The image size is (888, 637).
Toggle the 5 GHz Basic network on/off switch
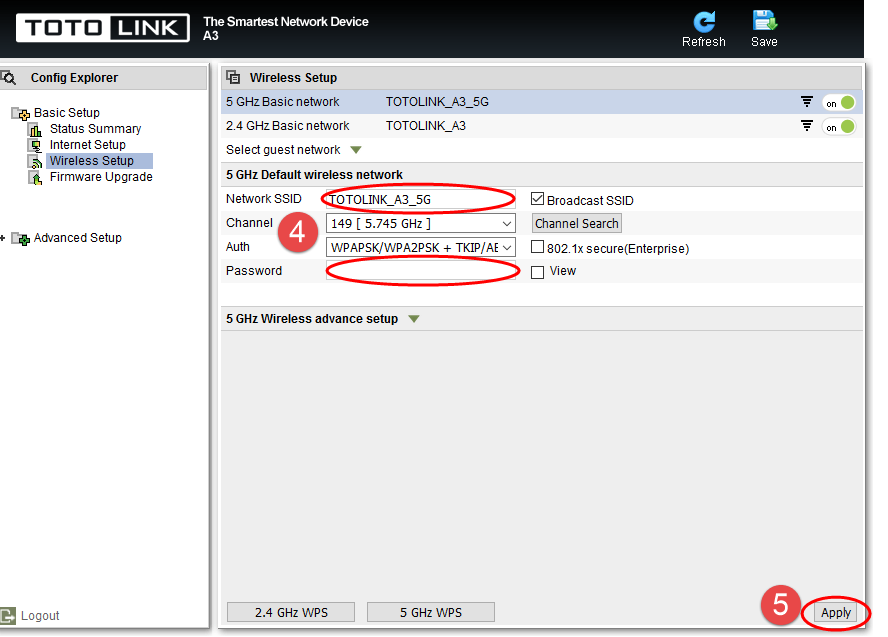[x=839, y=102]
